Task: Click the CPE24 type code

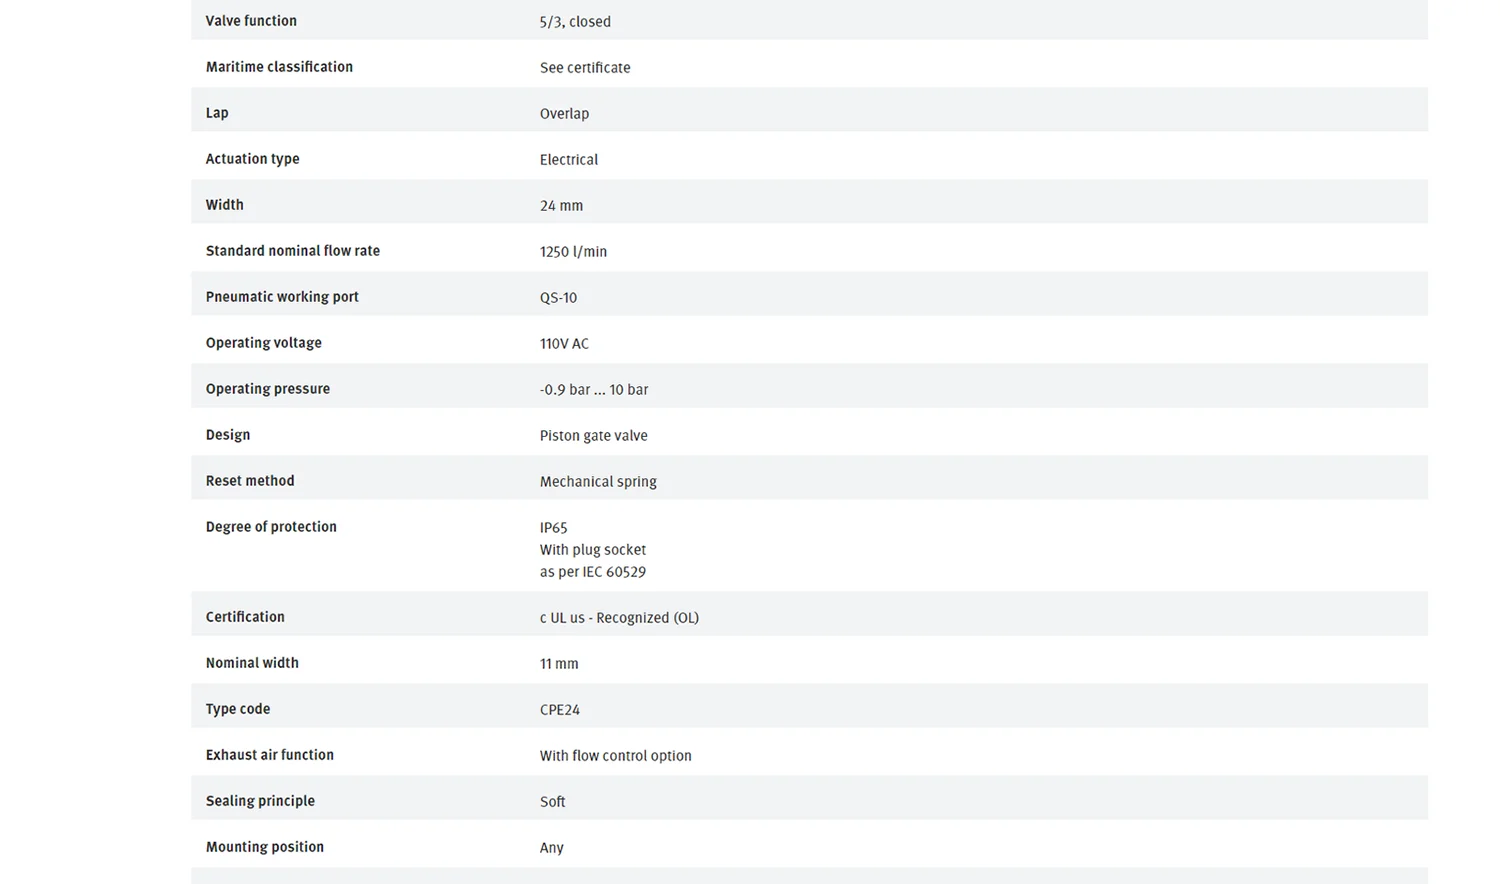Action: tap(560, 710)
